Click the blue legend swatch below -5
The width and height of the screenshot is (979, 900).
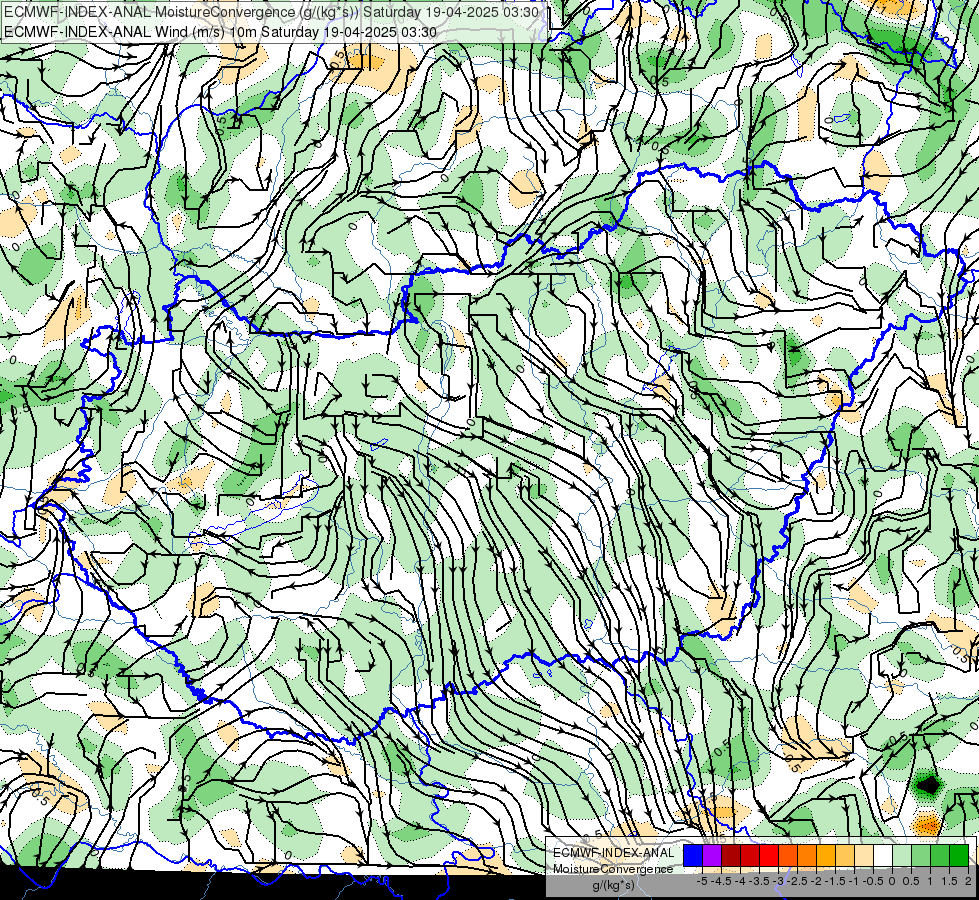tap(693, 855)
